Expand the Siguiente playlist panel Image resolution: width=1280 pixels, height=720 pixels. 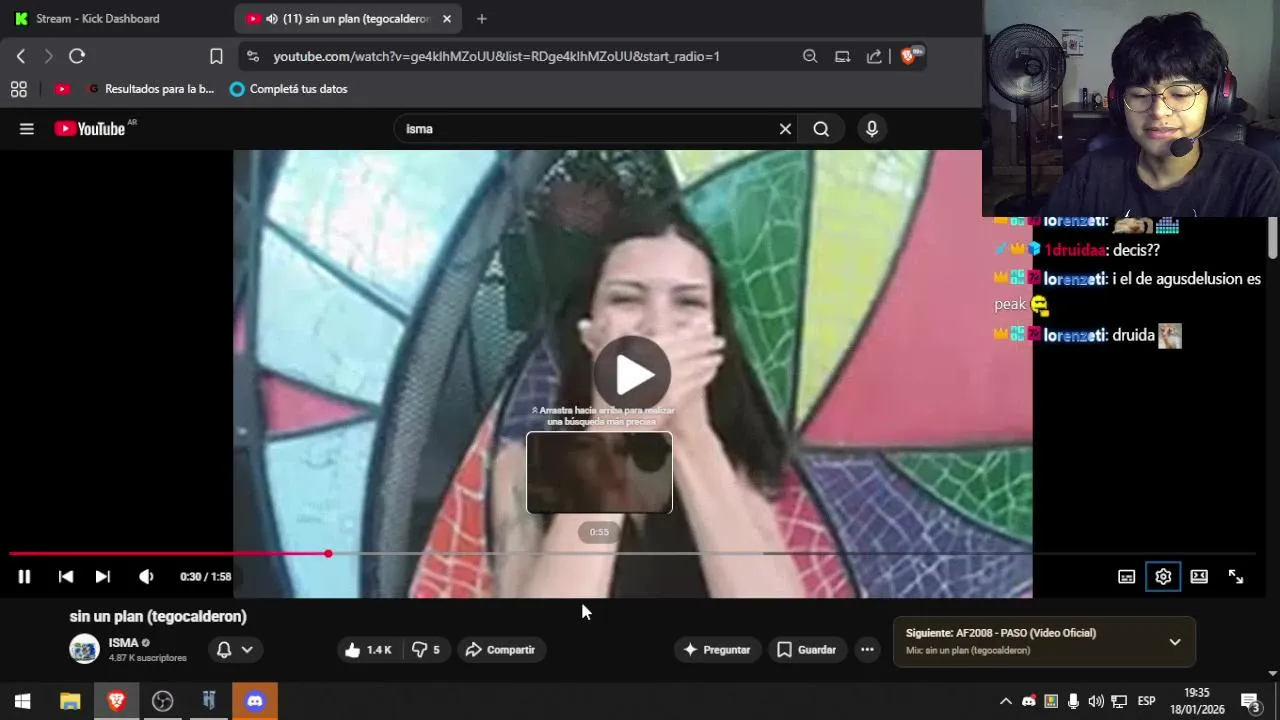(x=1175, y=642)
